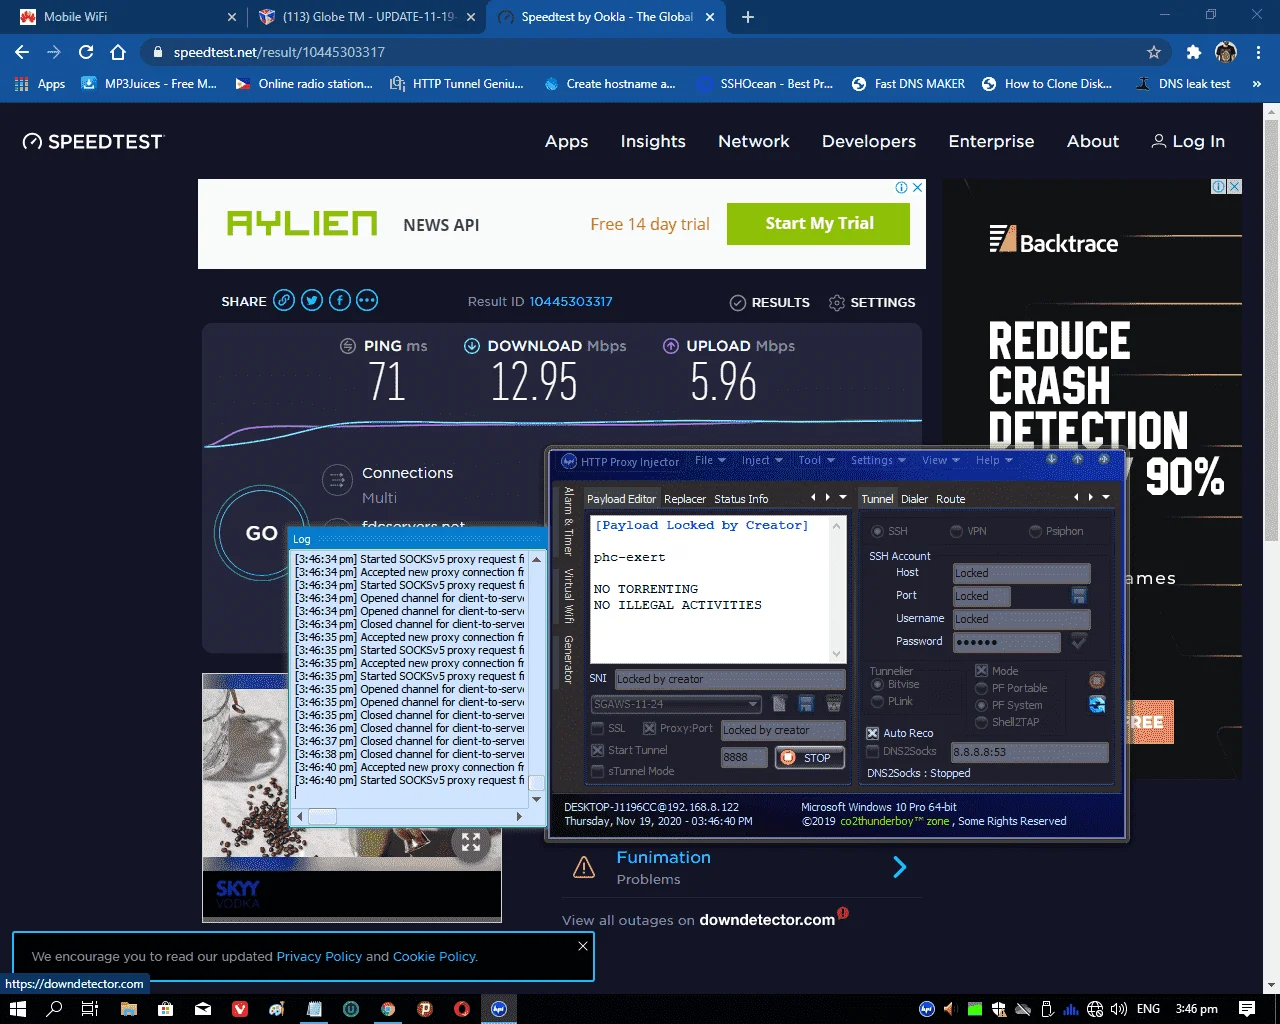Expand the video ad to fullscreen
The image size is (1280, 1024).
471,842
